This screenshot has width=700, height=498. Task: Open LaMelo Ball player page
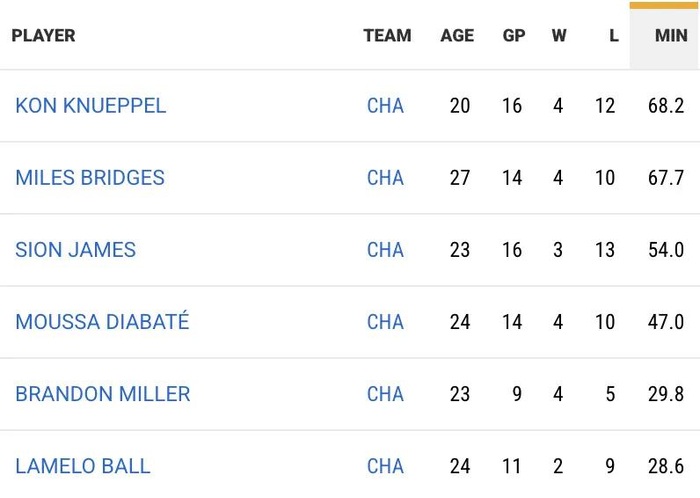(x=83, y=466)
